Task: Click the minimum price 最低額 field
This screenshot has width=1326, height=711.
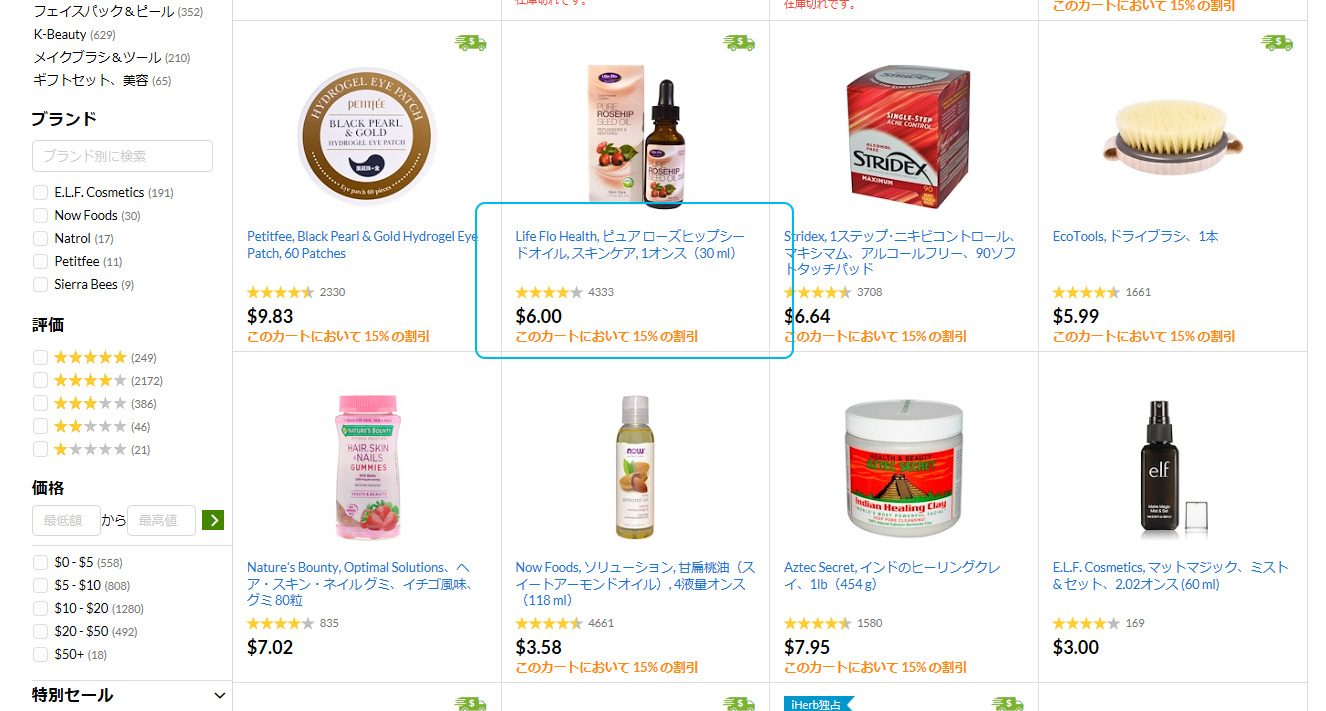Action: click(x=66, y=520)
